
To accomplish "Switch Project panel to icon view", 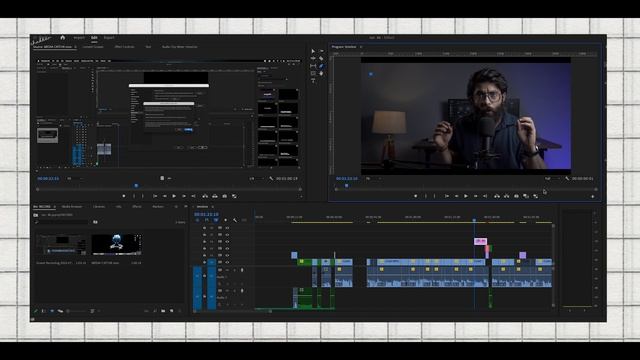I will 52,311.
